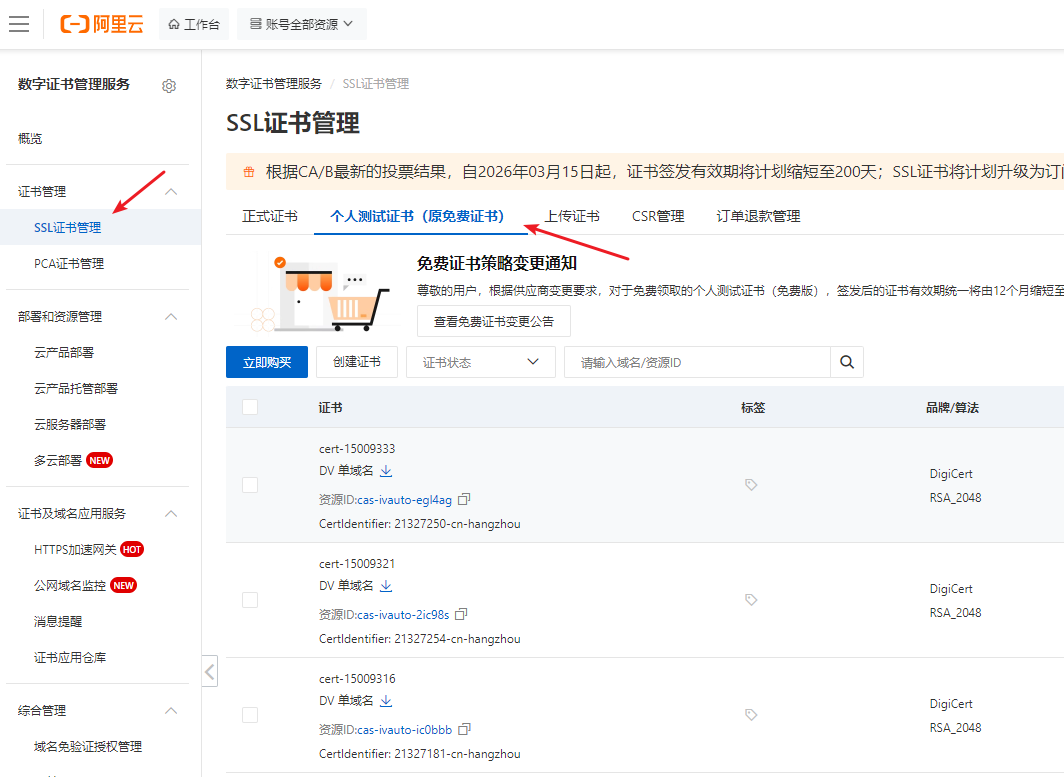Open the CSR管理 tab
The width and height of the screenshot is (1064, 777).
658,216
